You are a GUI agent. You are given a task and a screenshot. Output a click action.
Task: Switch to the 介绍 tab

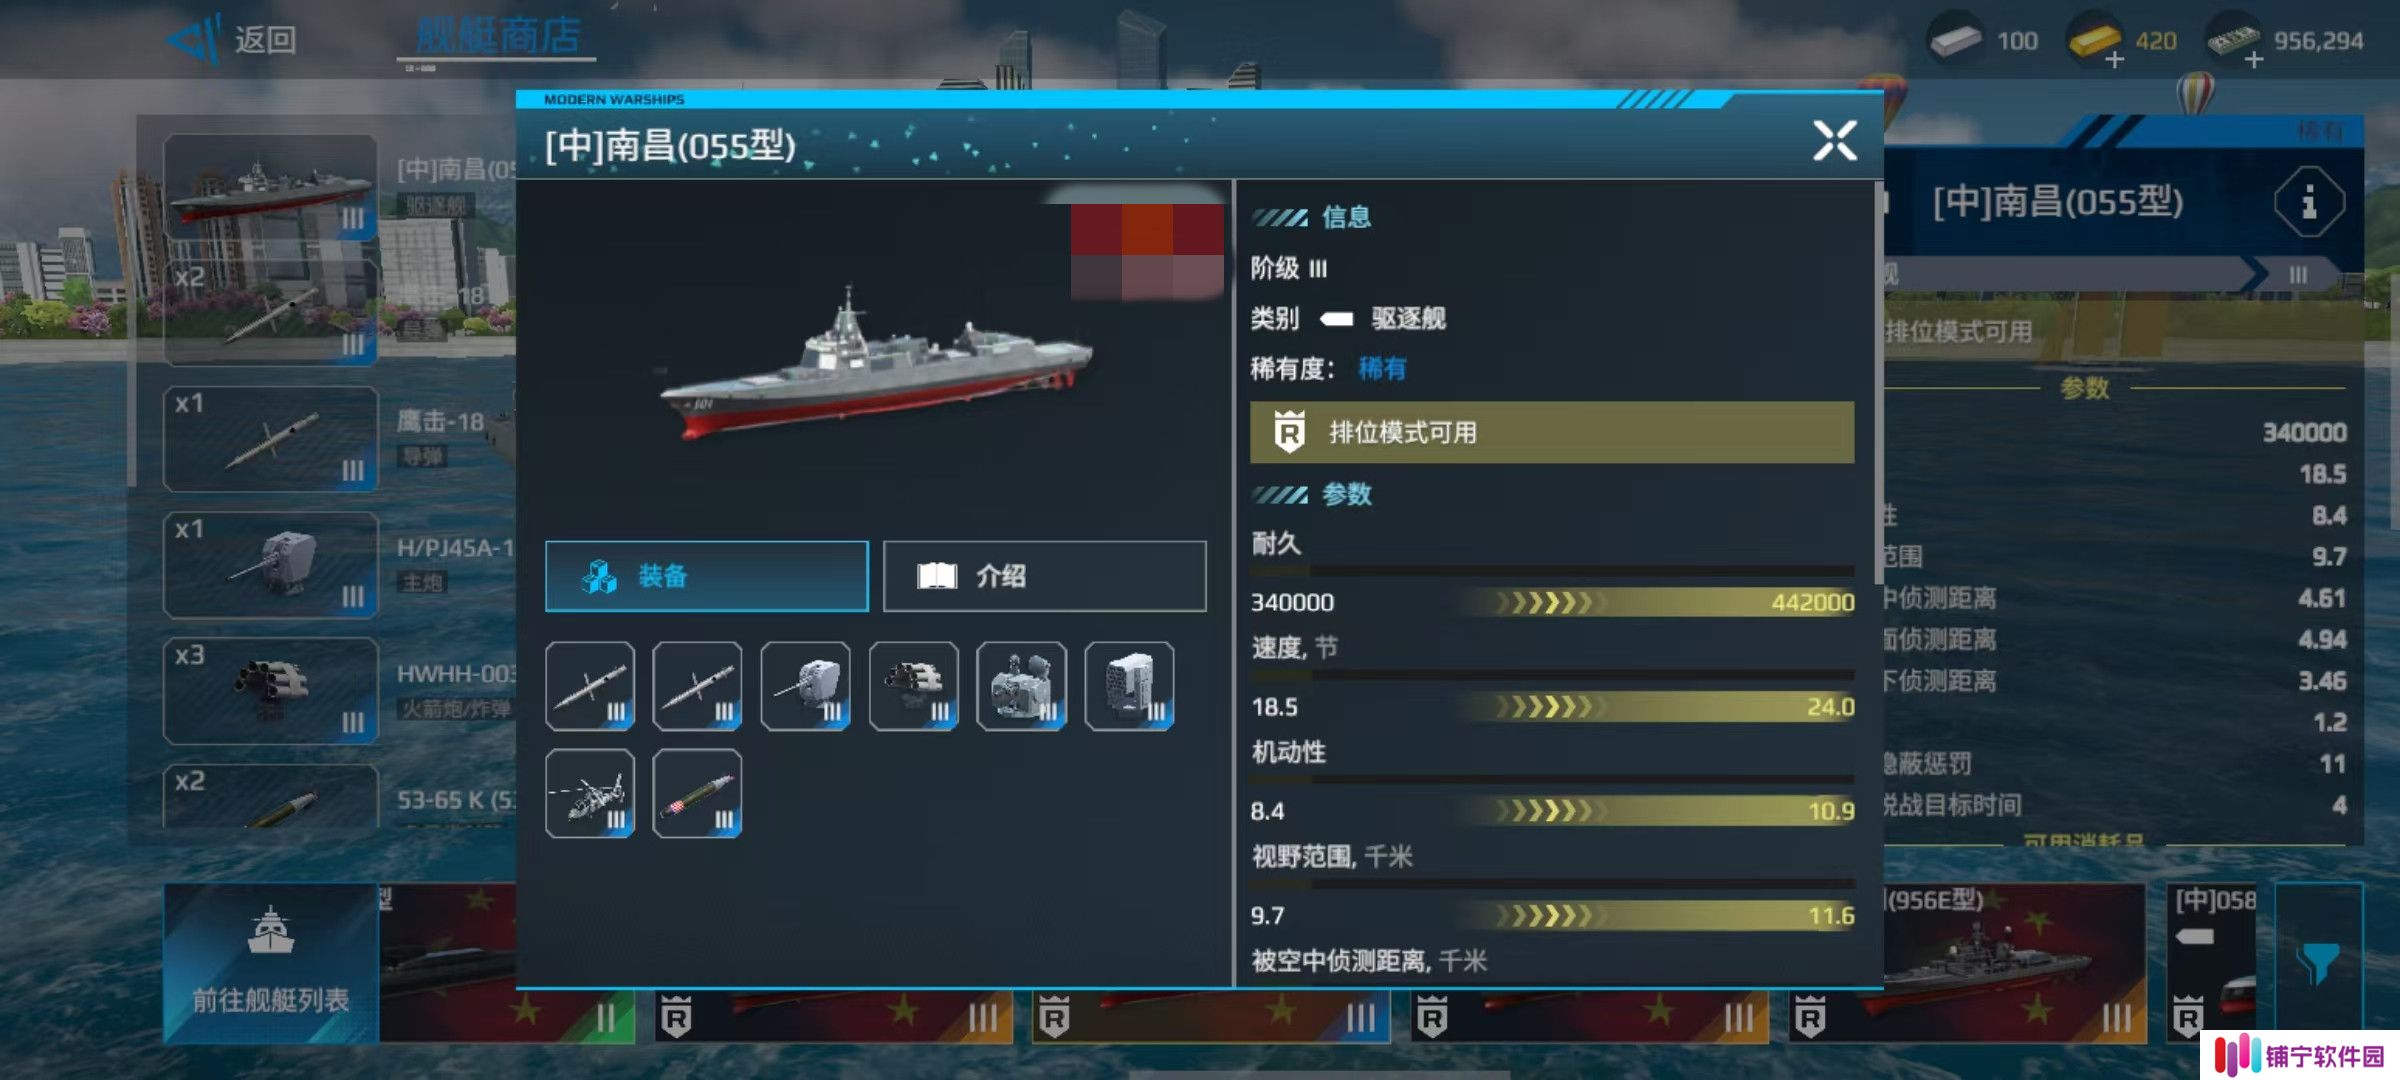click(x=1045, y=576)
